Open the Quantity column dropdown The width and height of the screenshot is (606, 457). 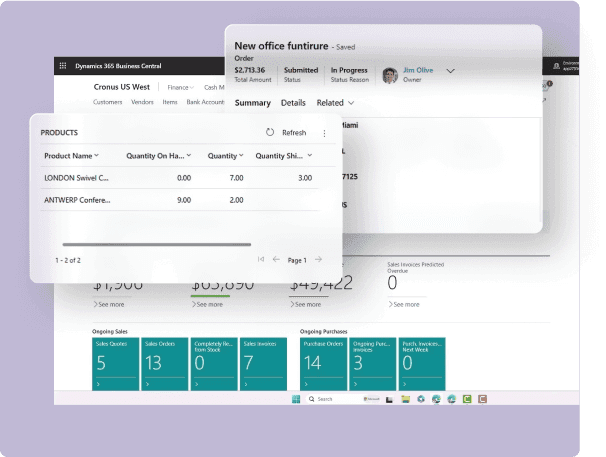coord(240,156)
